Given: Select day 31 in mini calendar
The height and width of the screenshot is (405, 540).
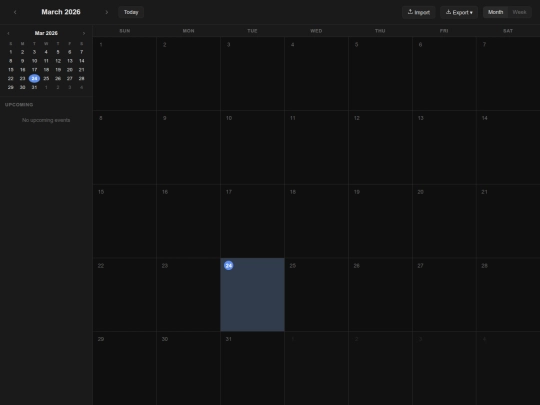Looking at the screenshot, I should click(x=34, y=87).
